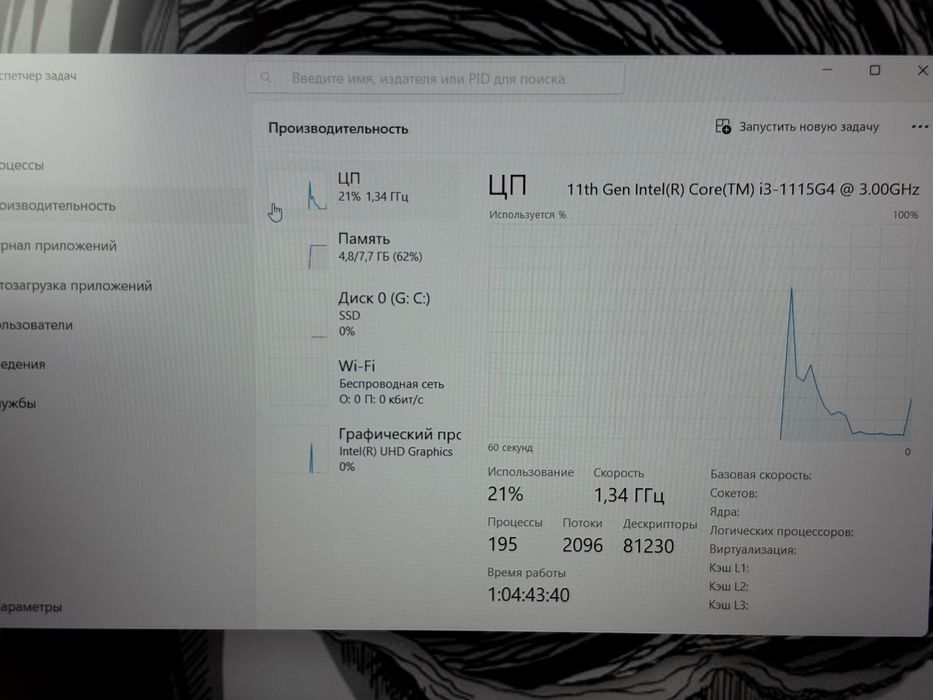This screenshot has width=933, height=700.
Task: Select the ЦП performance item
Action: (x=363, y=190)
